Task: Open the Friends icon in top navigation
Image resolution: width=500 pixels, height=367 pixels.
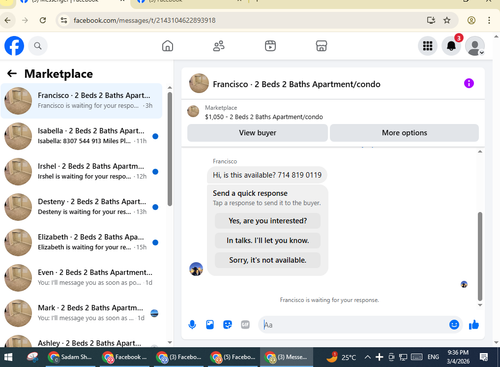Action: (x=219, y=46)
